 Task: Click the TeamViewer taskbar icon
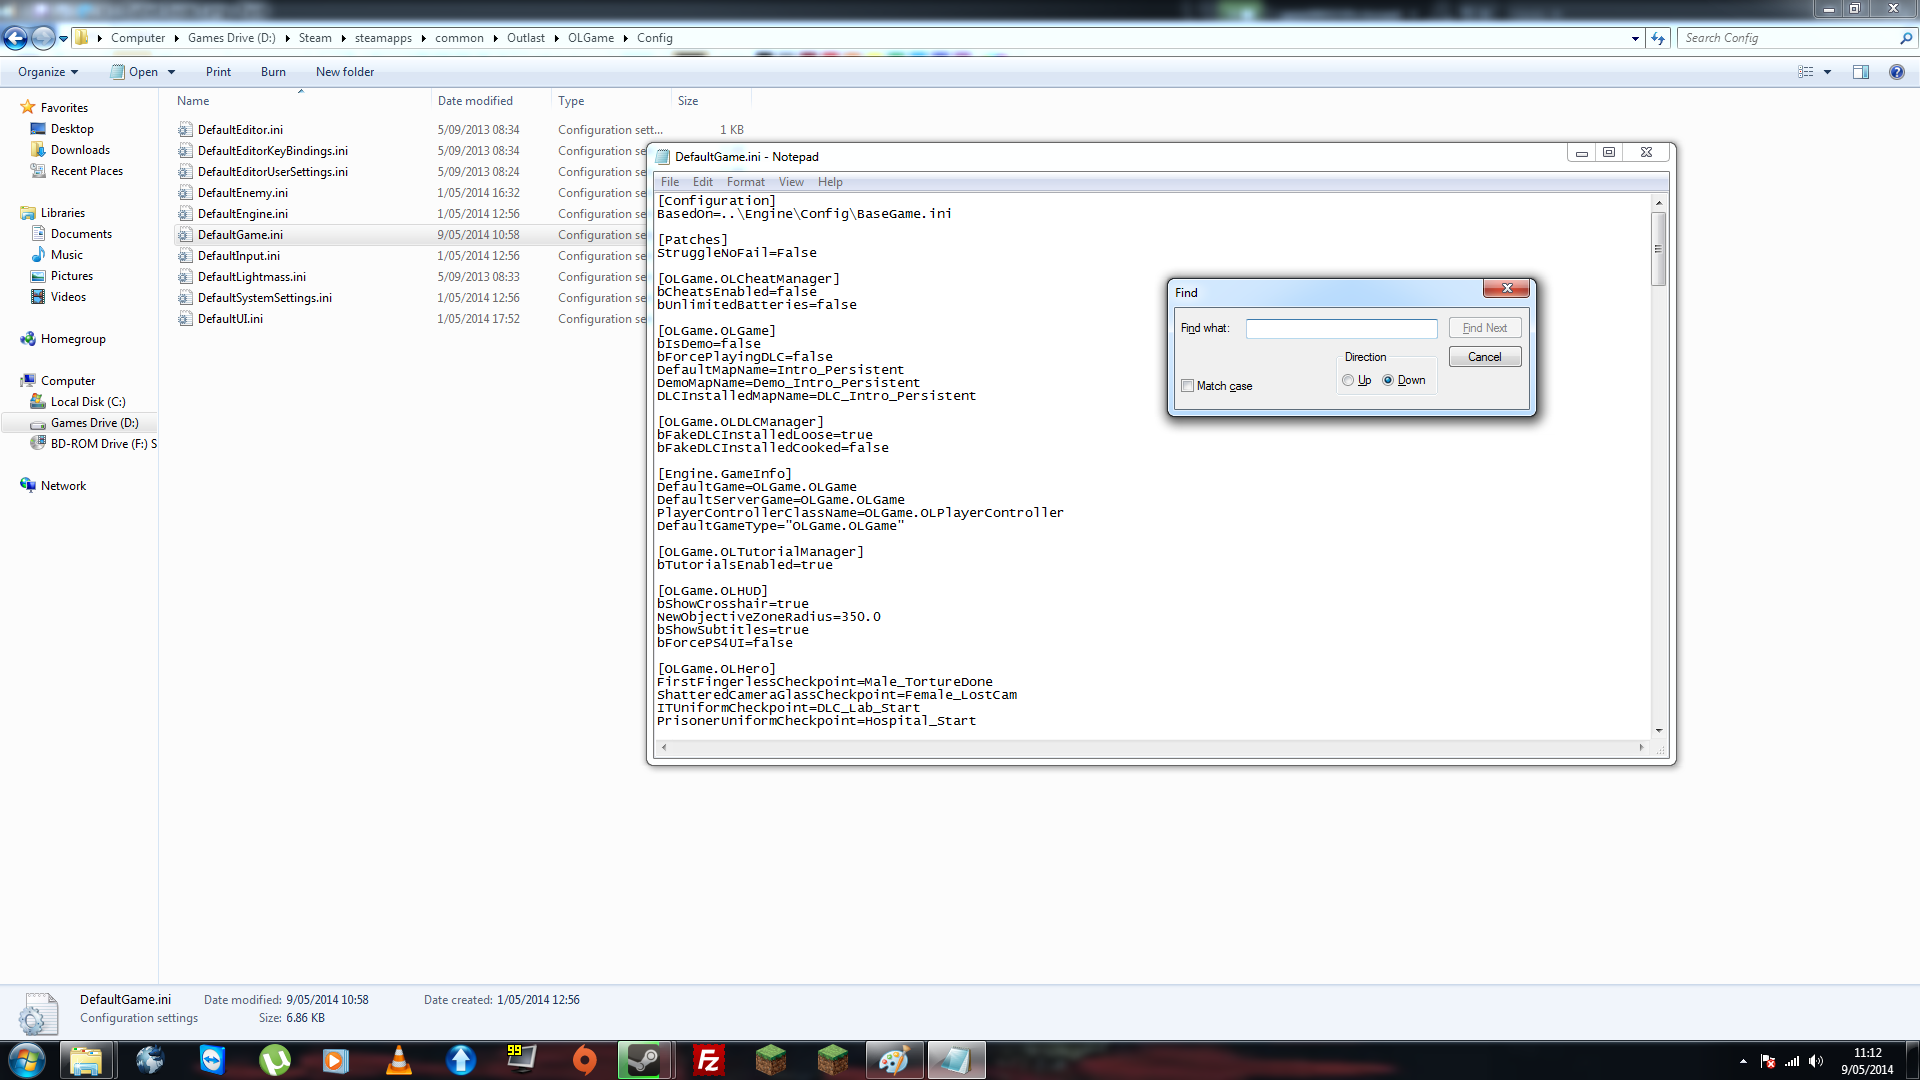[x=212, y=1060]
